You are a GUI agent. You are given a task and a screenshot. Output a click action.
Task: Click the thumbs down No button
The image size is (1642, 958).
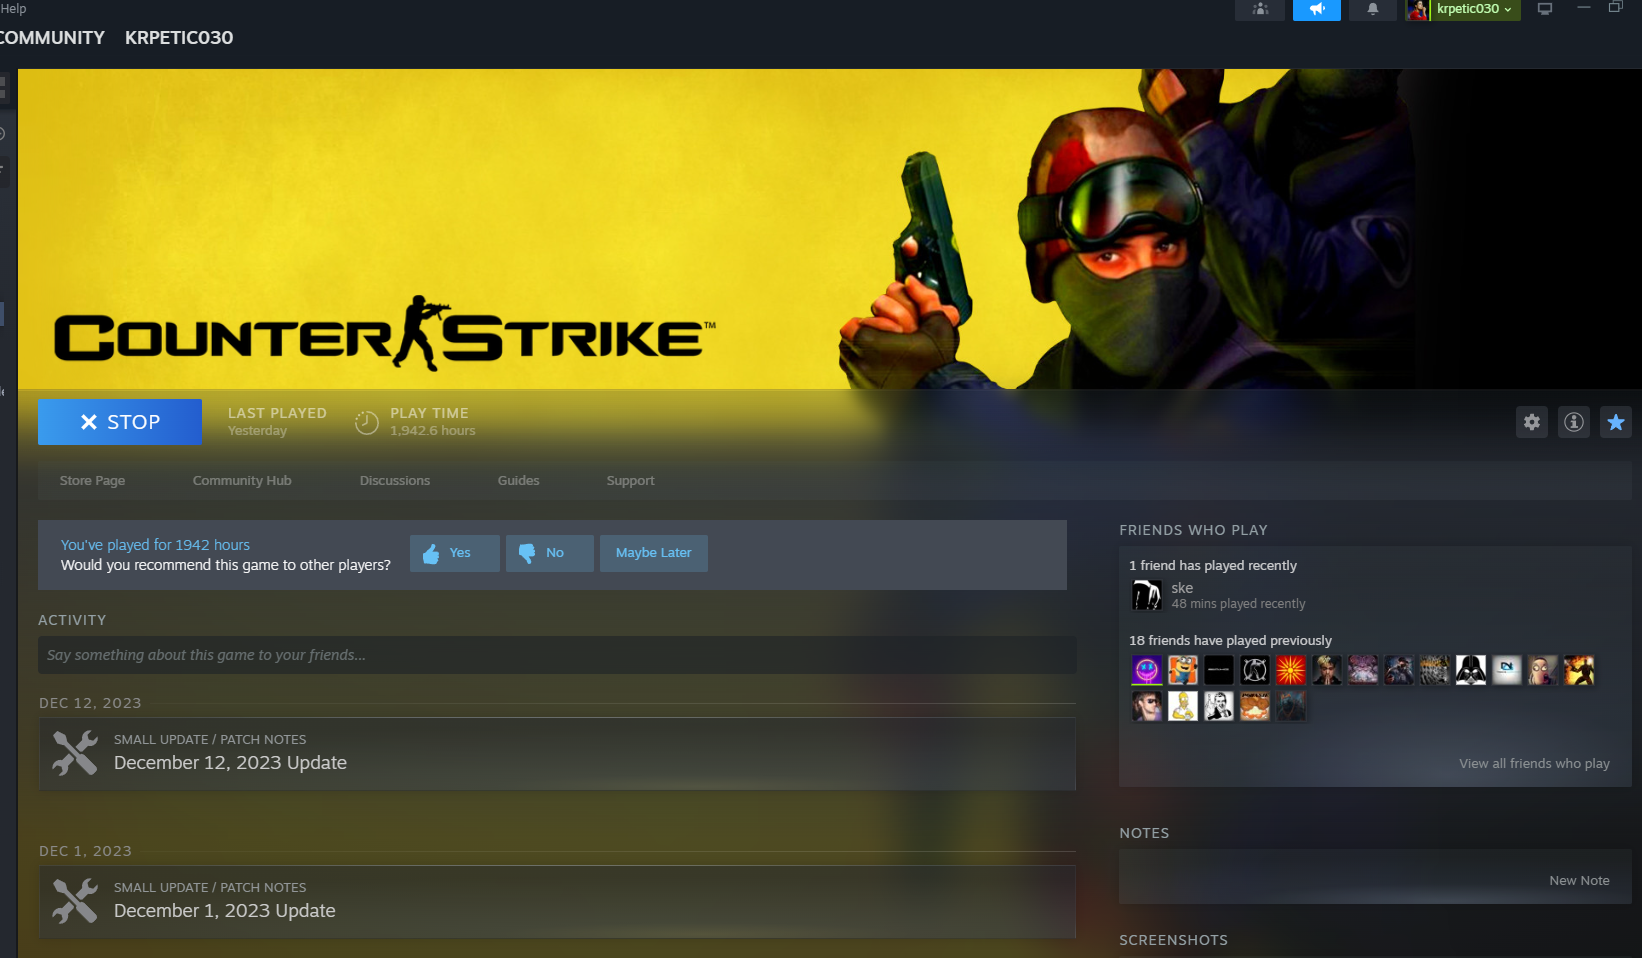tap(550, 553)
